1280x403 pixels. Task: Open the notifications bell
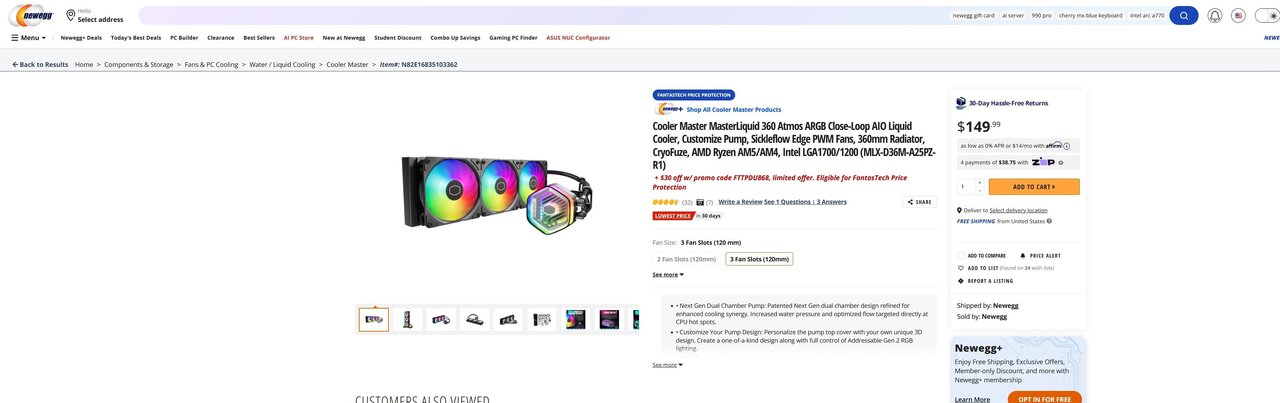point(1215,16)
